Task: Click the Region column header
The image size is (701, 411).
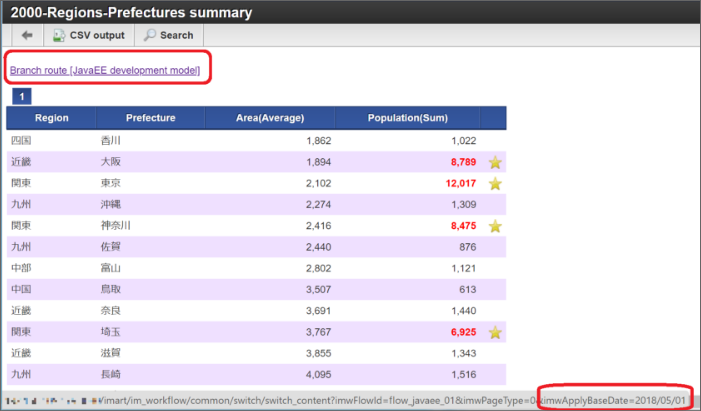Action: [x=51, y=118]
